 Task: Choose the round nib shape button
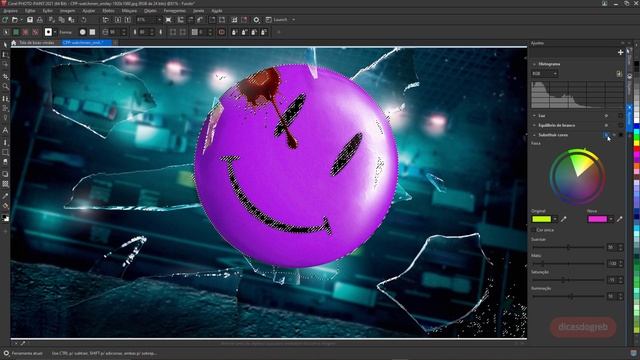[83, 32]
